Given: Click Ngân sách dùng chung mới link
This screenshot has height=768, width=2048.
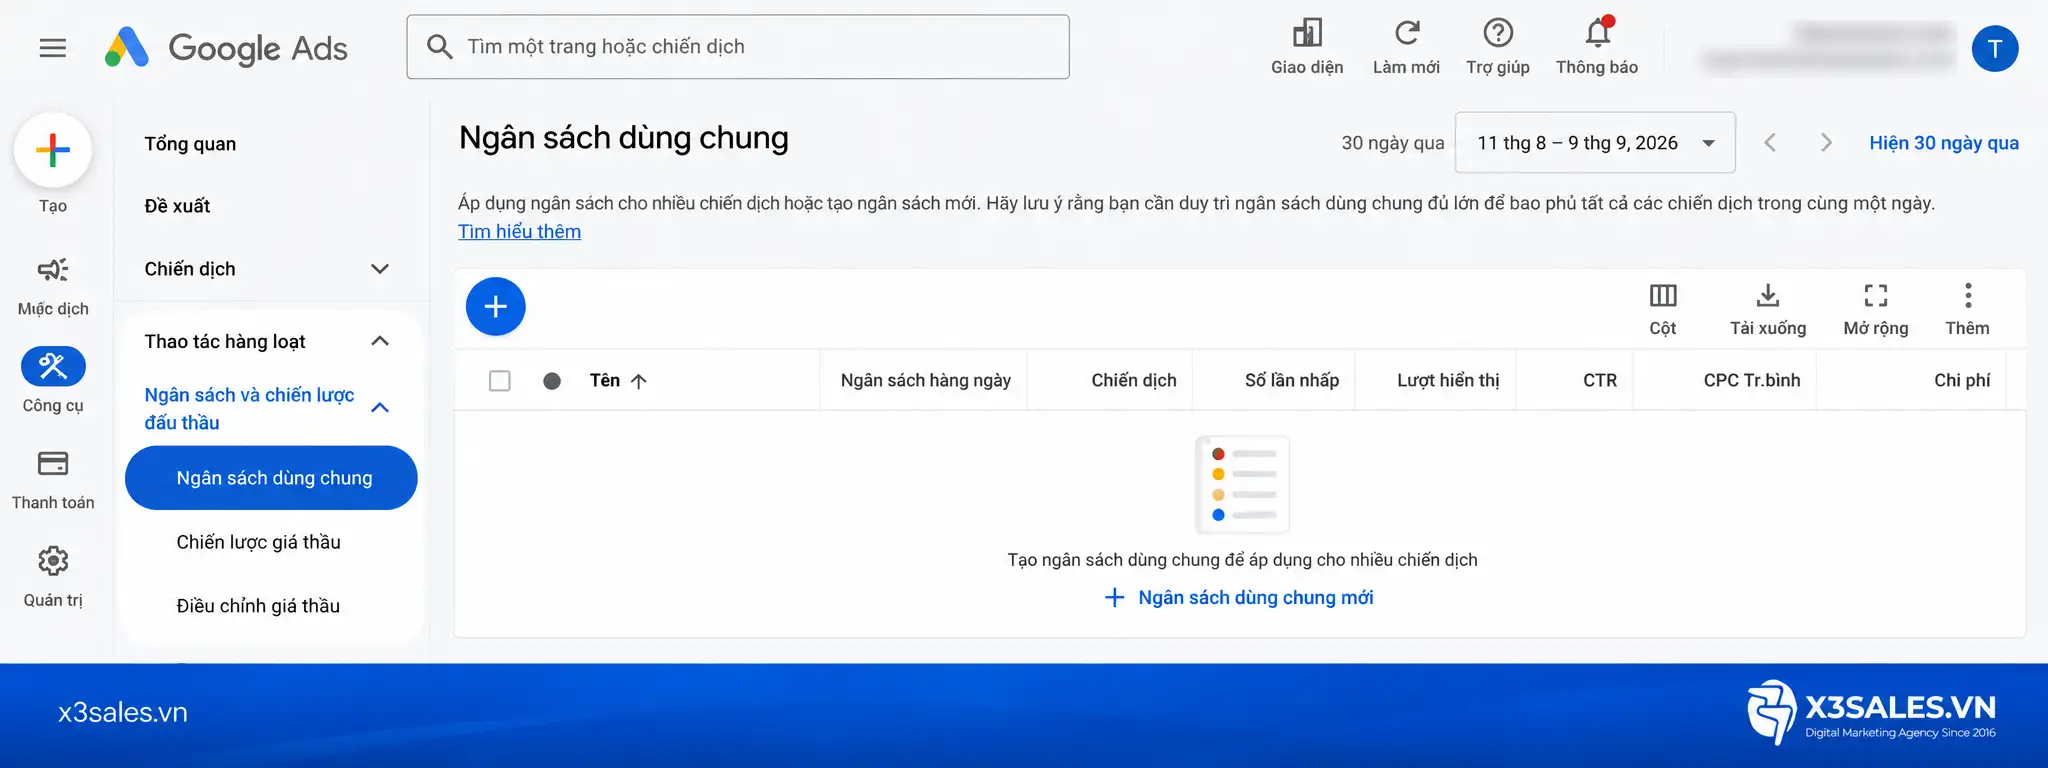Looking at the screenshot, I should (x=1238, y=598).
